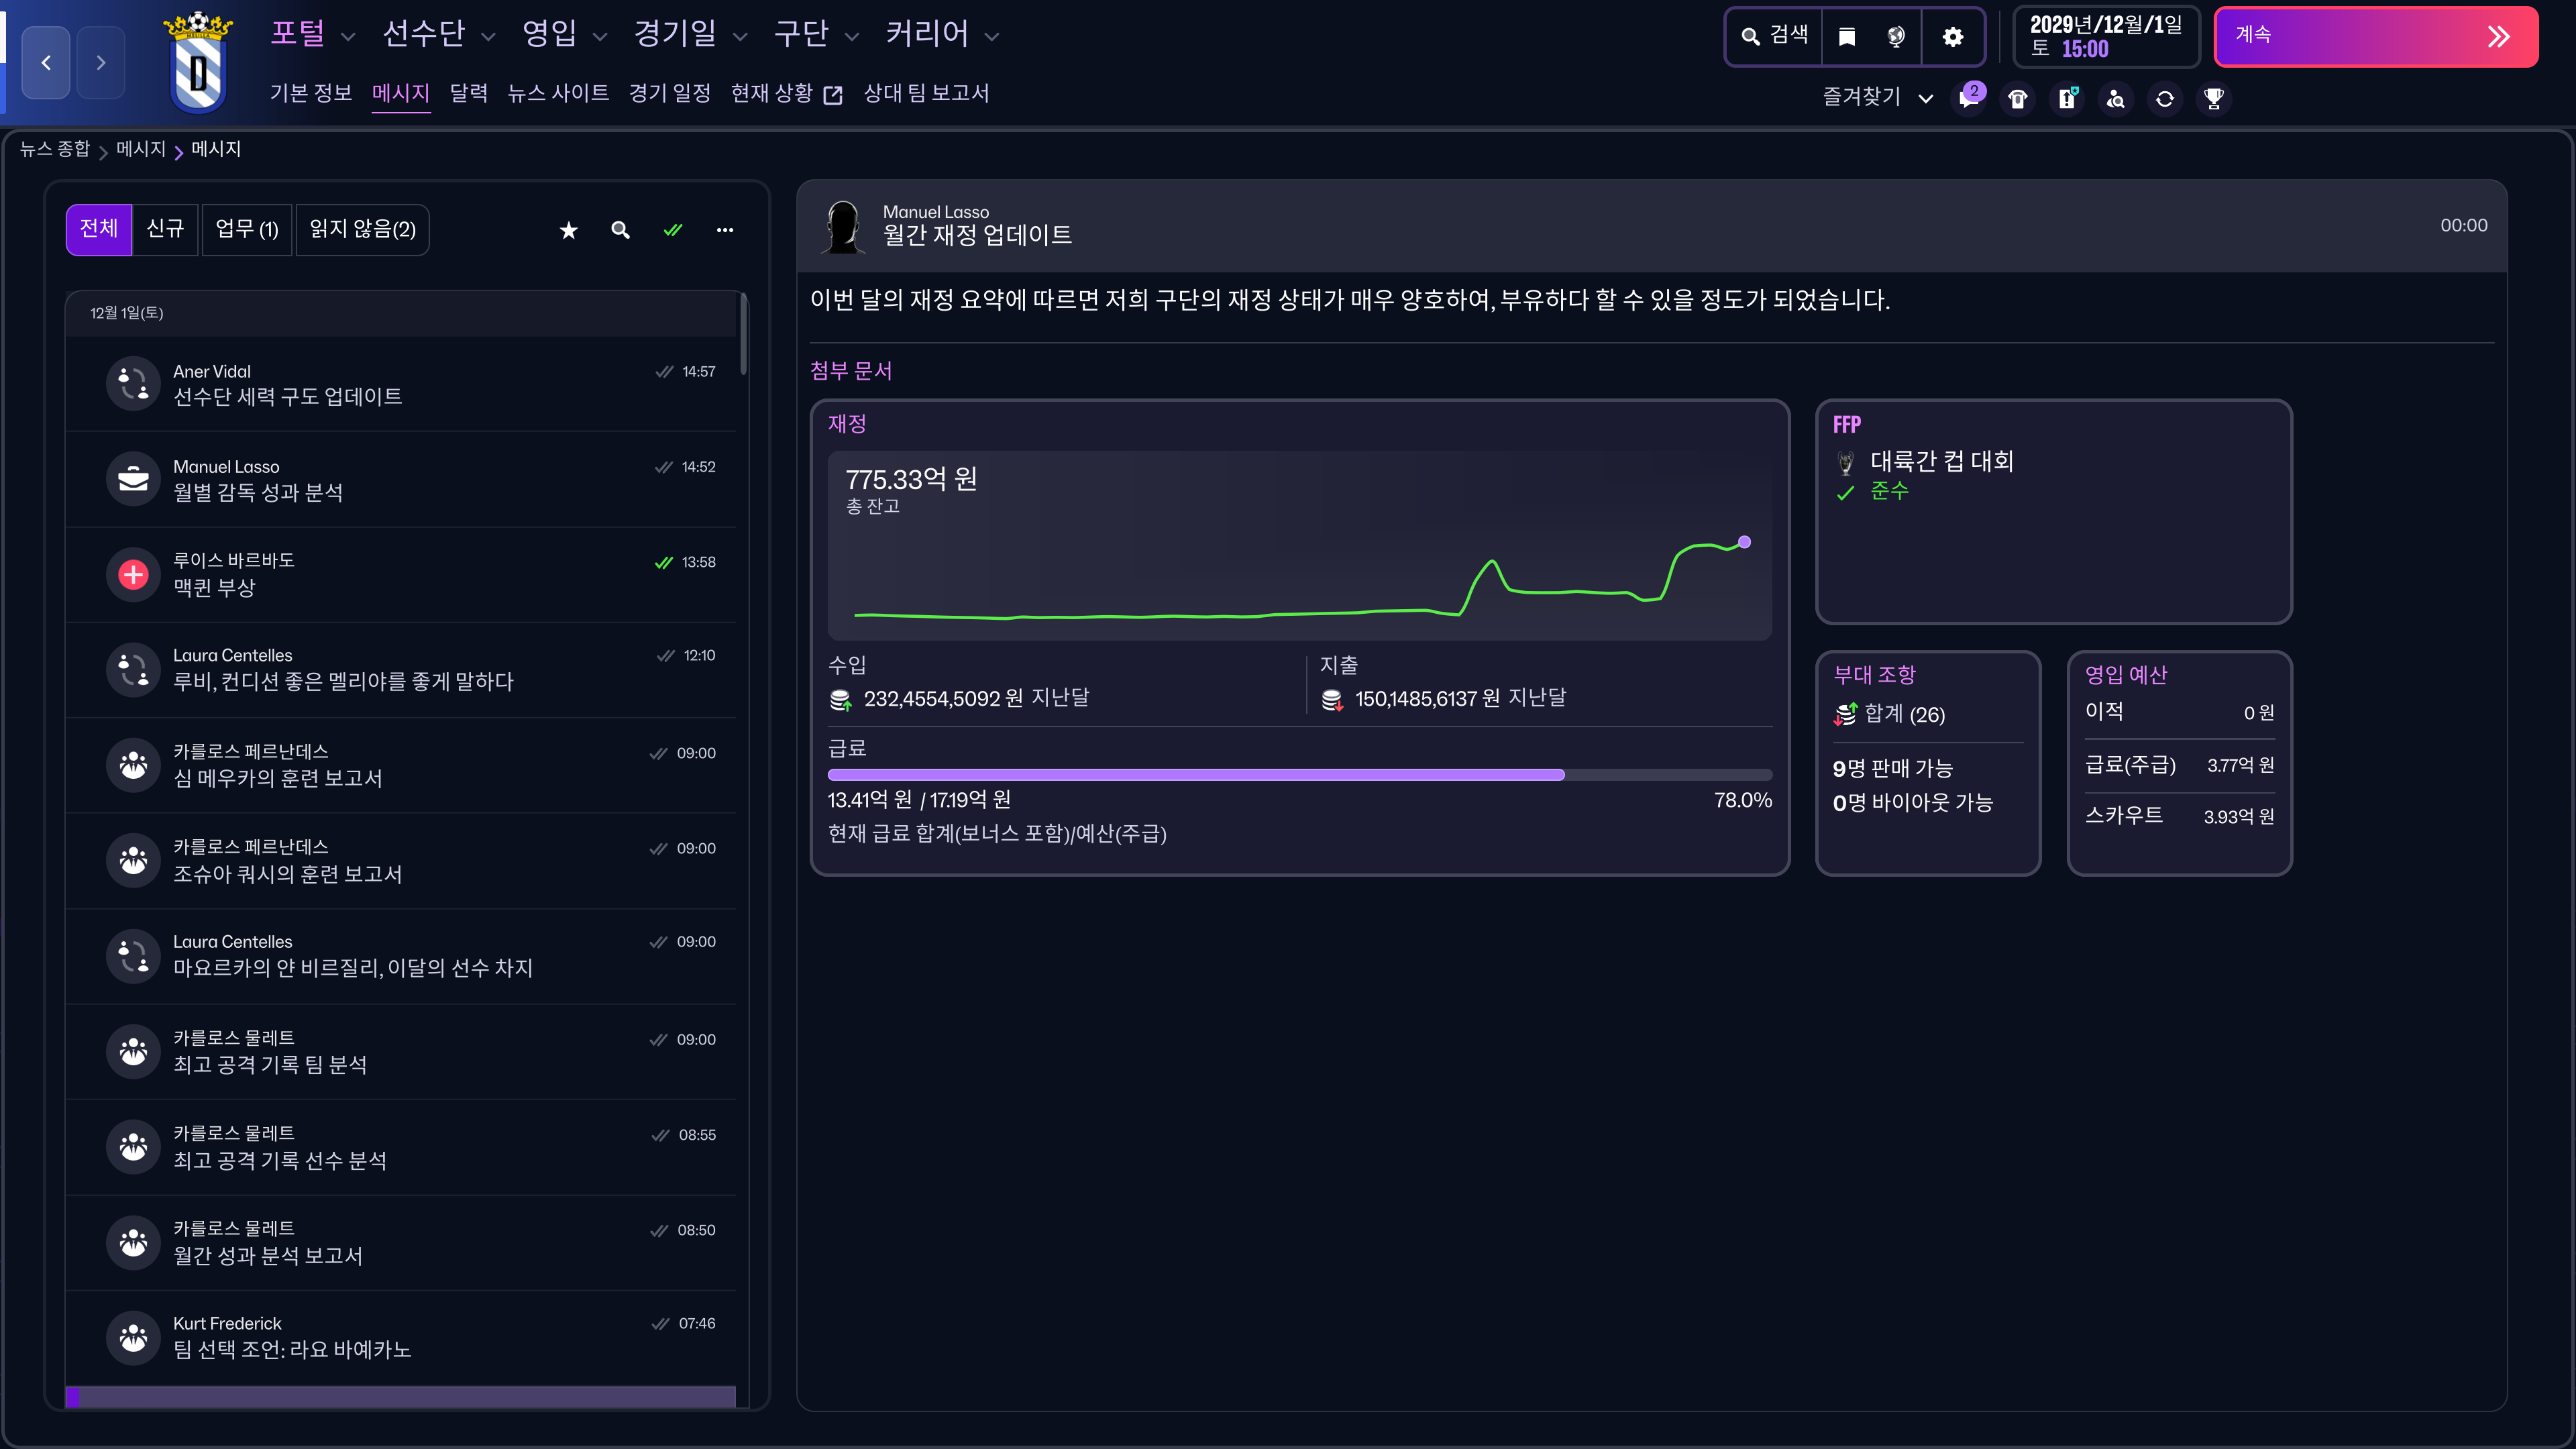The image size is (2576, 1449).
Task: Click the 뉴스 종합 breadcrumb link
Action: pos(54,149)
